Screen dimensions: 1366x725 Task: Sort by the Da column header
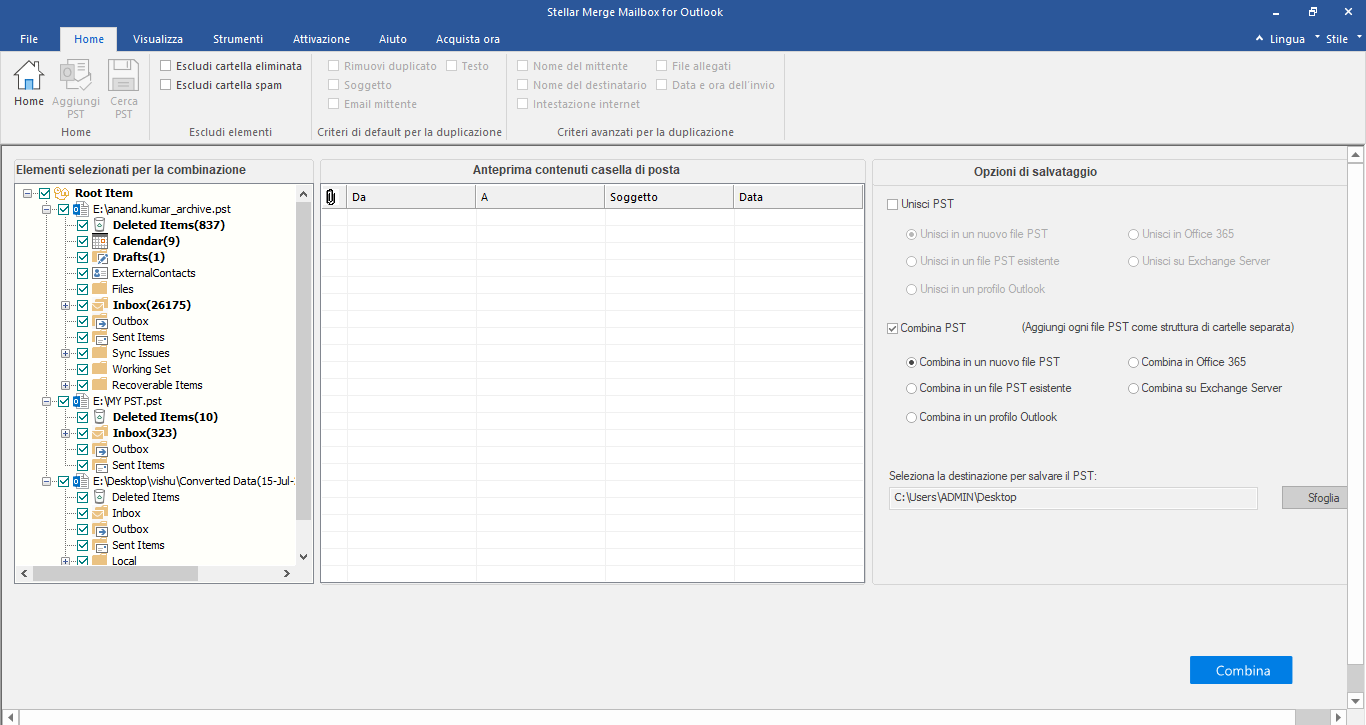point(411,197)
